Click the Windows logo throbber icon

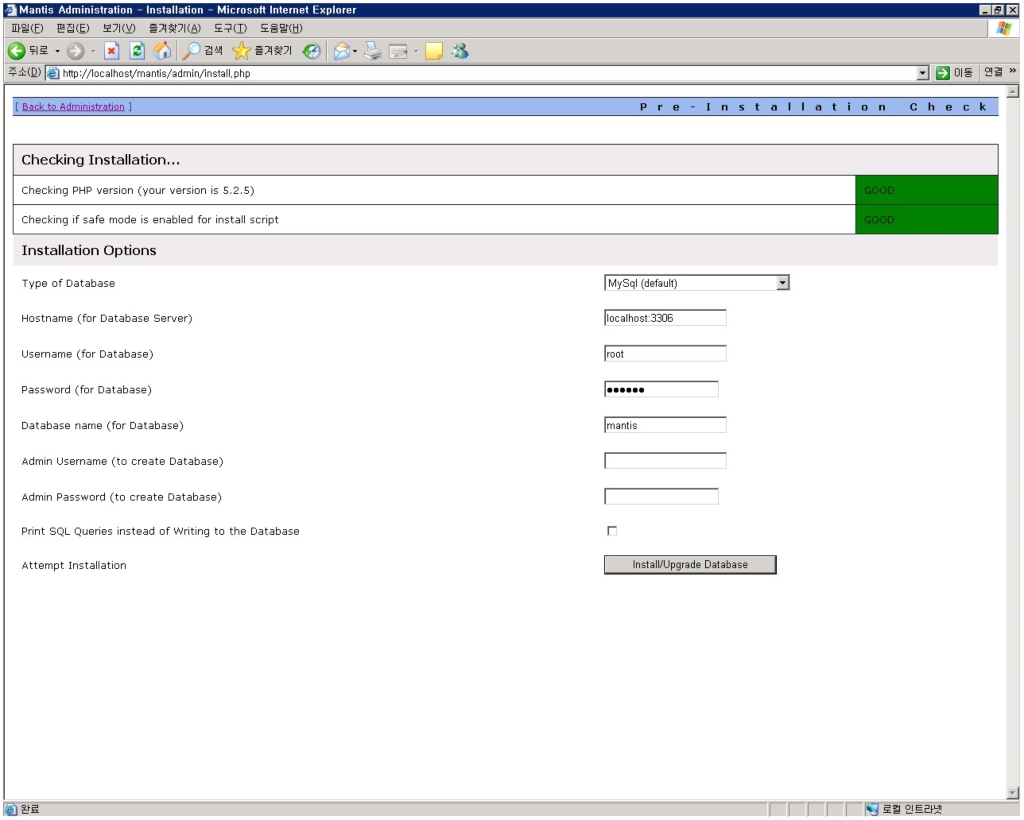click(x=1004, y=28)
